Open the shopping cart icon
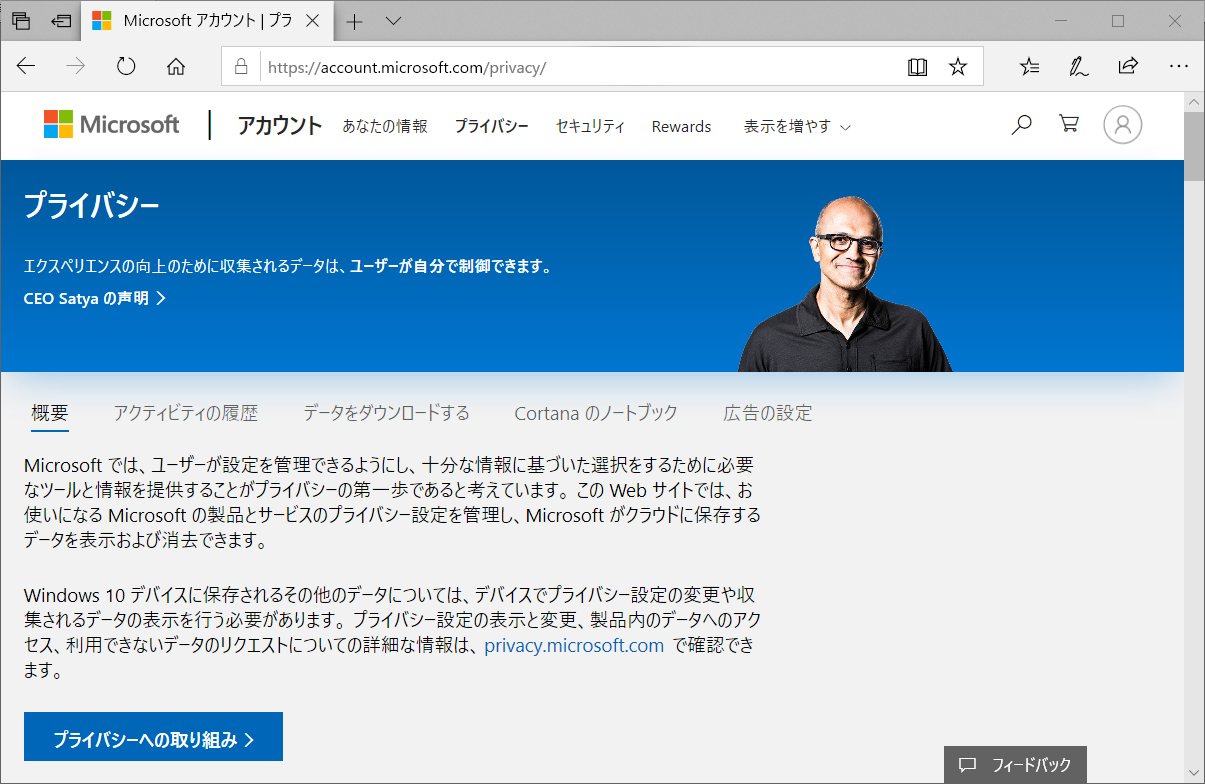 point(1069,124)
